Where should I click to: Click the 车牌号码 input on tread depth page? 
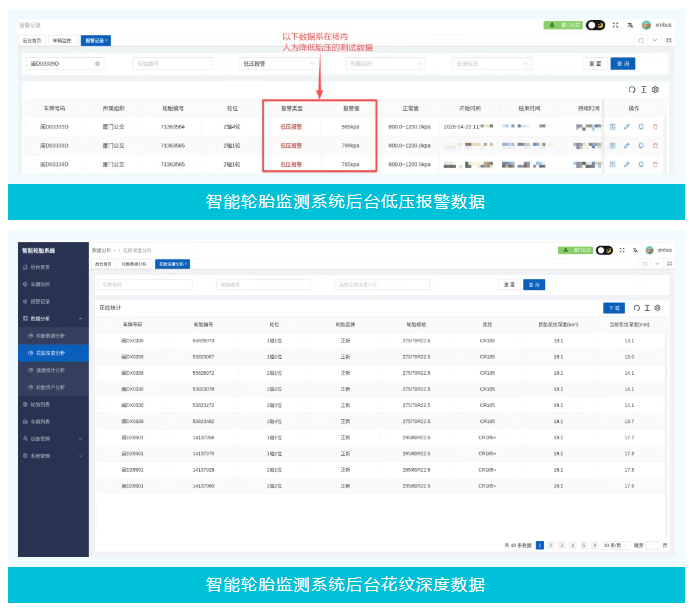click(145, 285)
